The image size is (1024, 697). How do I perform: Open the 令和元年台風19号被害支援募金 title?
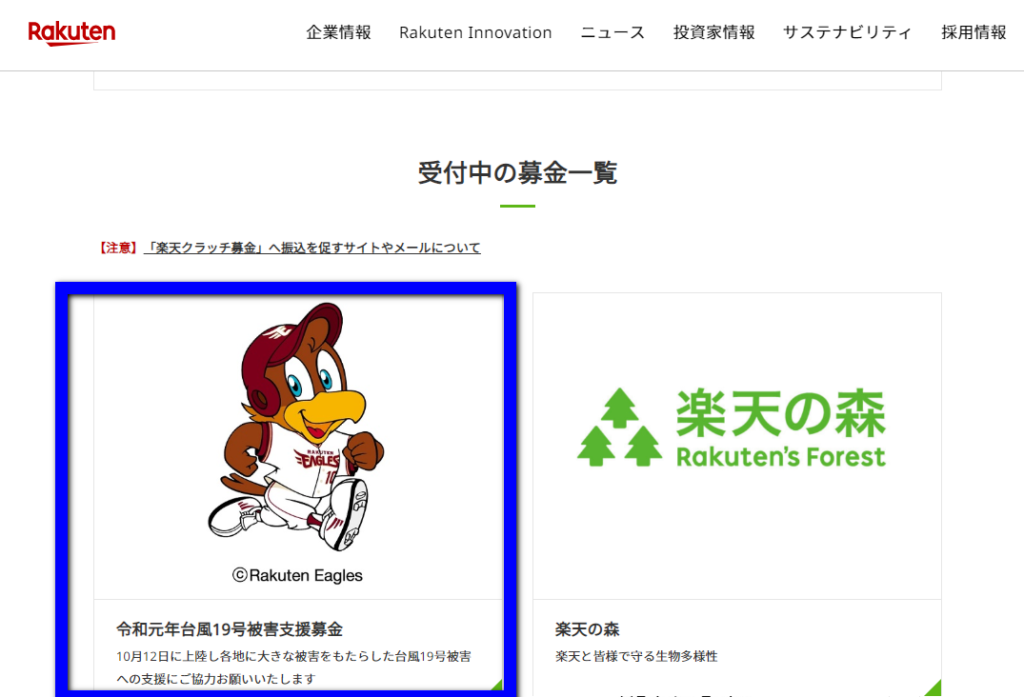coord(229,629)
